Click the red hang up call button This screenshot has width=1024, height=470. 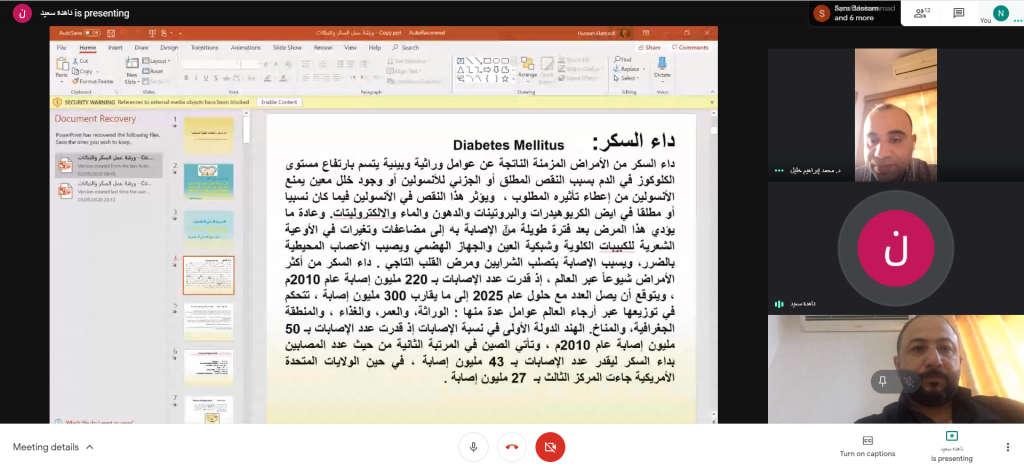pos(512,447)
